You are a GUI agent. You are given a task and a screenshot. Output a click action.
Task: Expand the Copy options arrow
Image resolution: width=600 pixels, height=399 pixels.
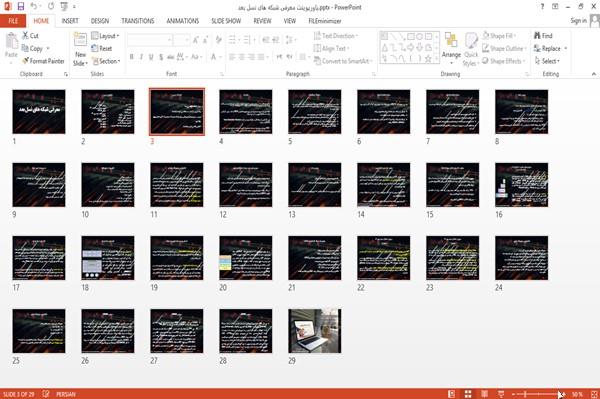(48, 49)
